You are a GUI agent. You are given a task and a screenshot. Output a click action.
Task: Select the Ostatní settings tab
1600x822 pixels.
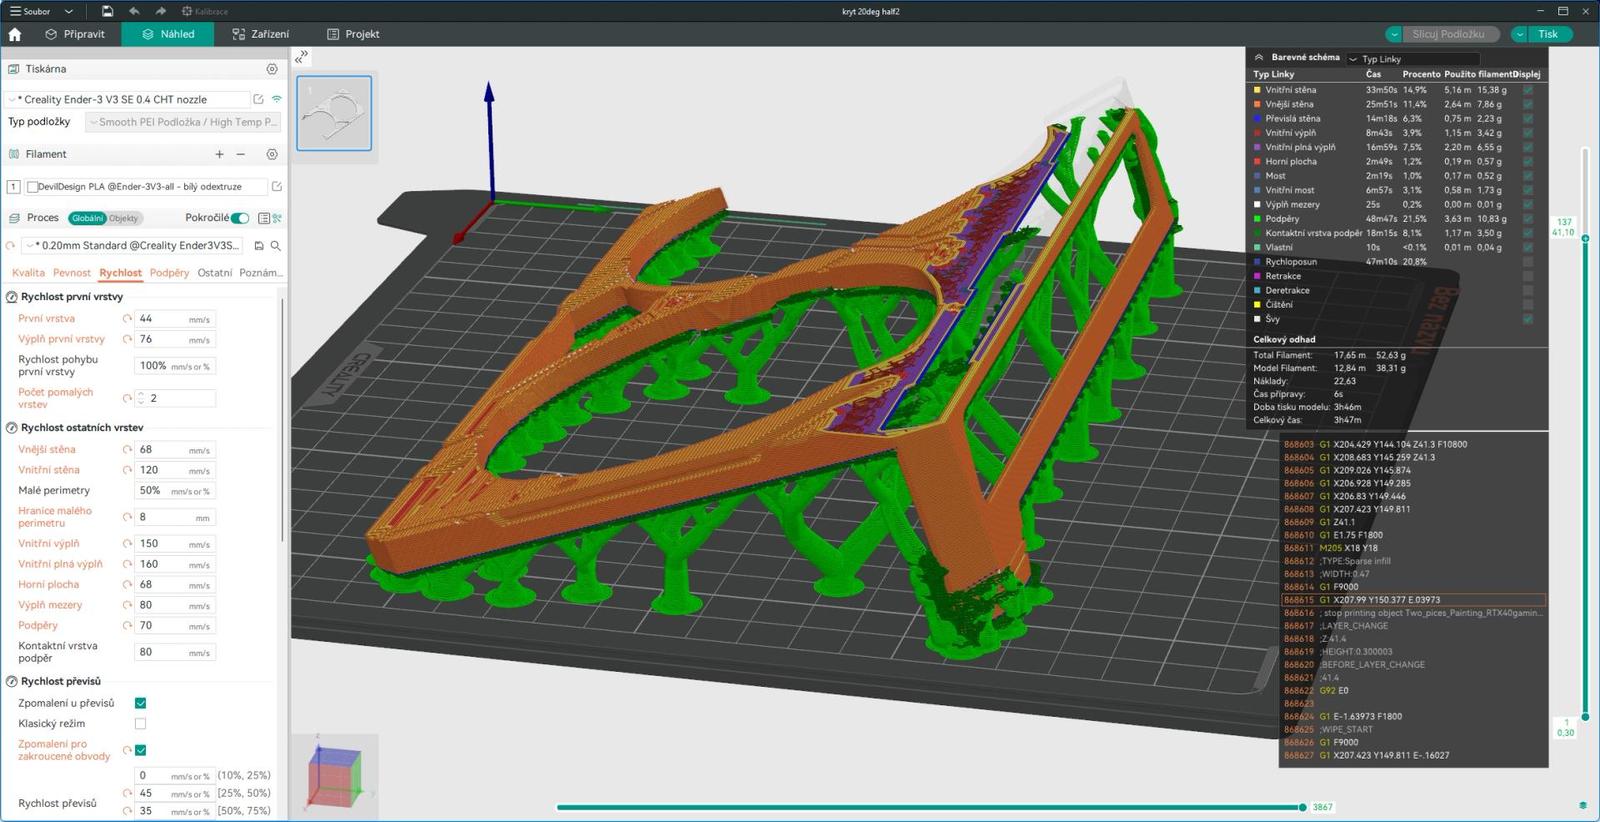[x=214, y=273]
